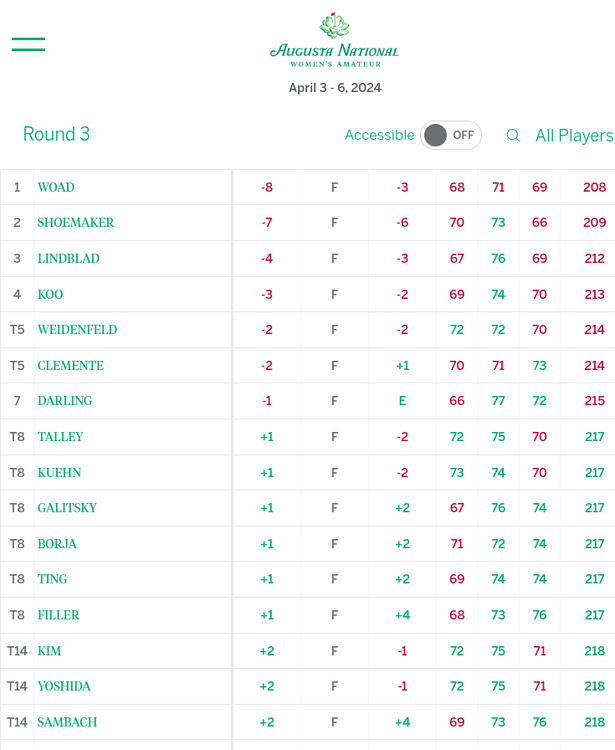Open Woad's player scorecard
Viewport: 615px width, 750px height.
tap(56, 187)
